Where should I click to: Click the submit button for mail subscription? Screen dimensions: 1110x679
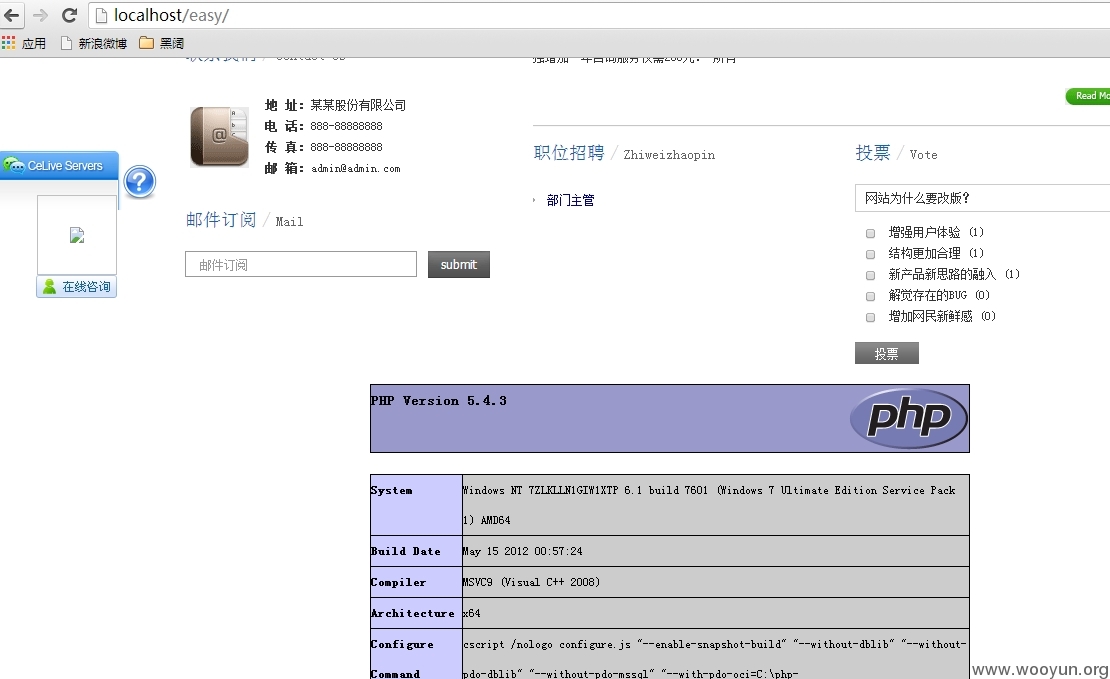(459, 264)
